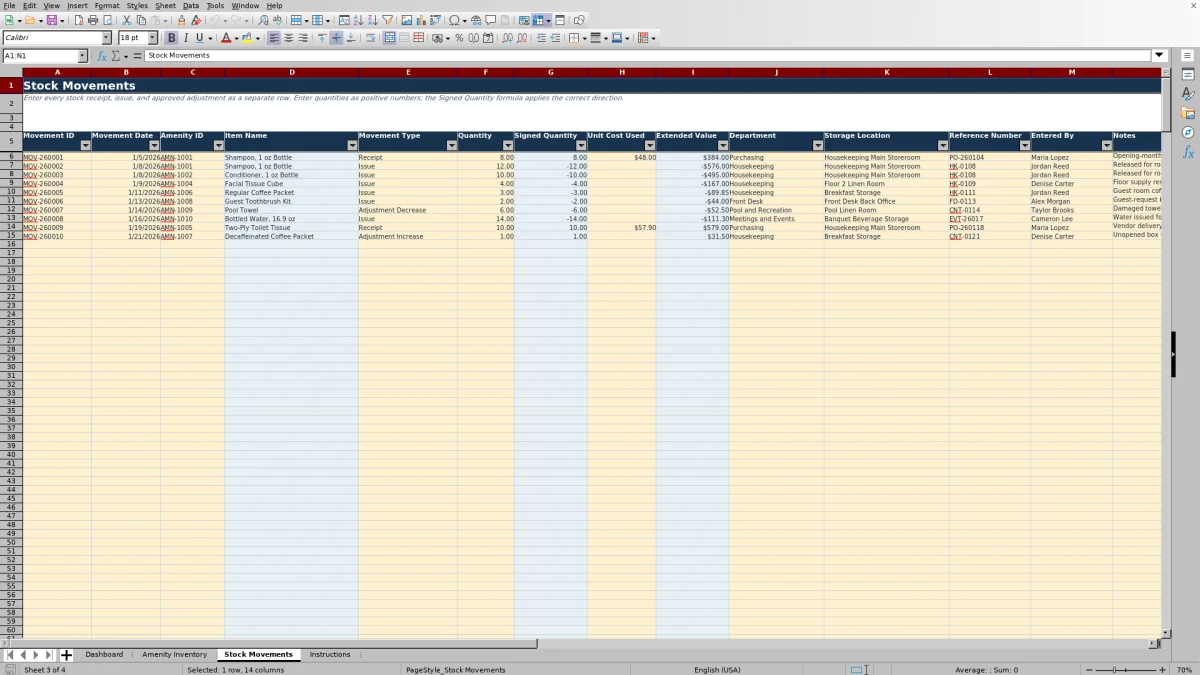The width and height of the screenshot is (1200, 675).
Task: Click the Sum sigma icon
Action: 115,56
